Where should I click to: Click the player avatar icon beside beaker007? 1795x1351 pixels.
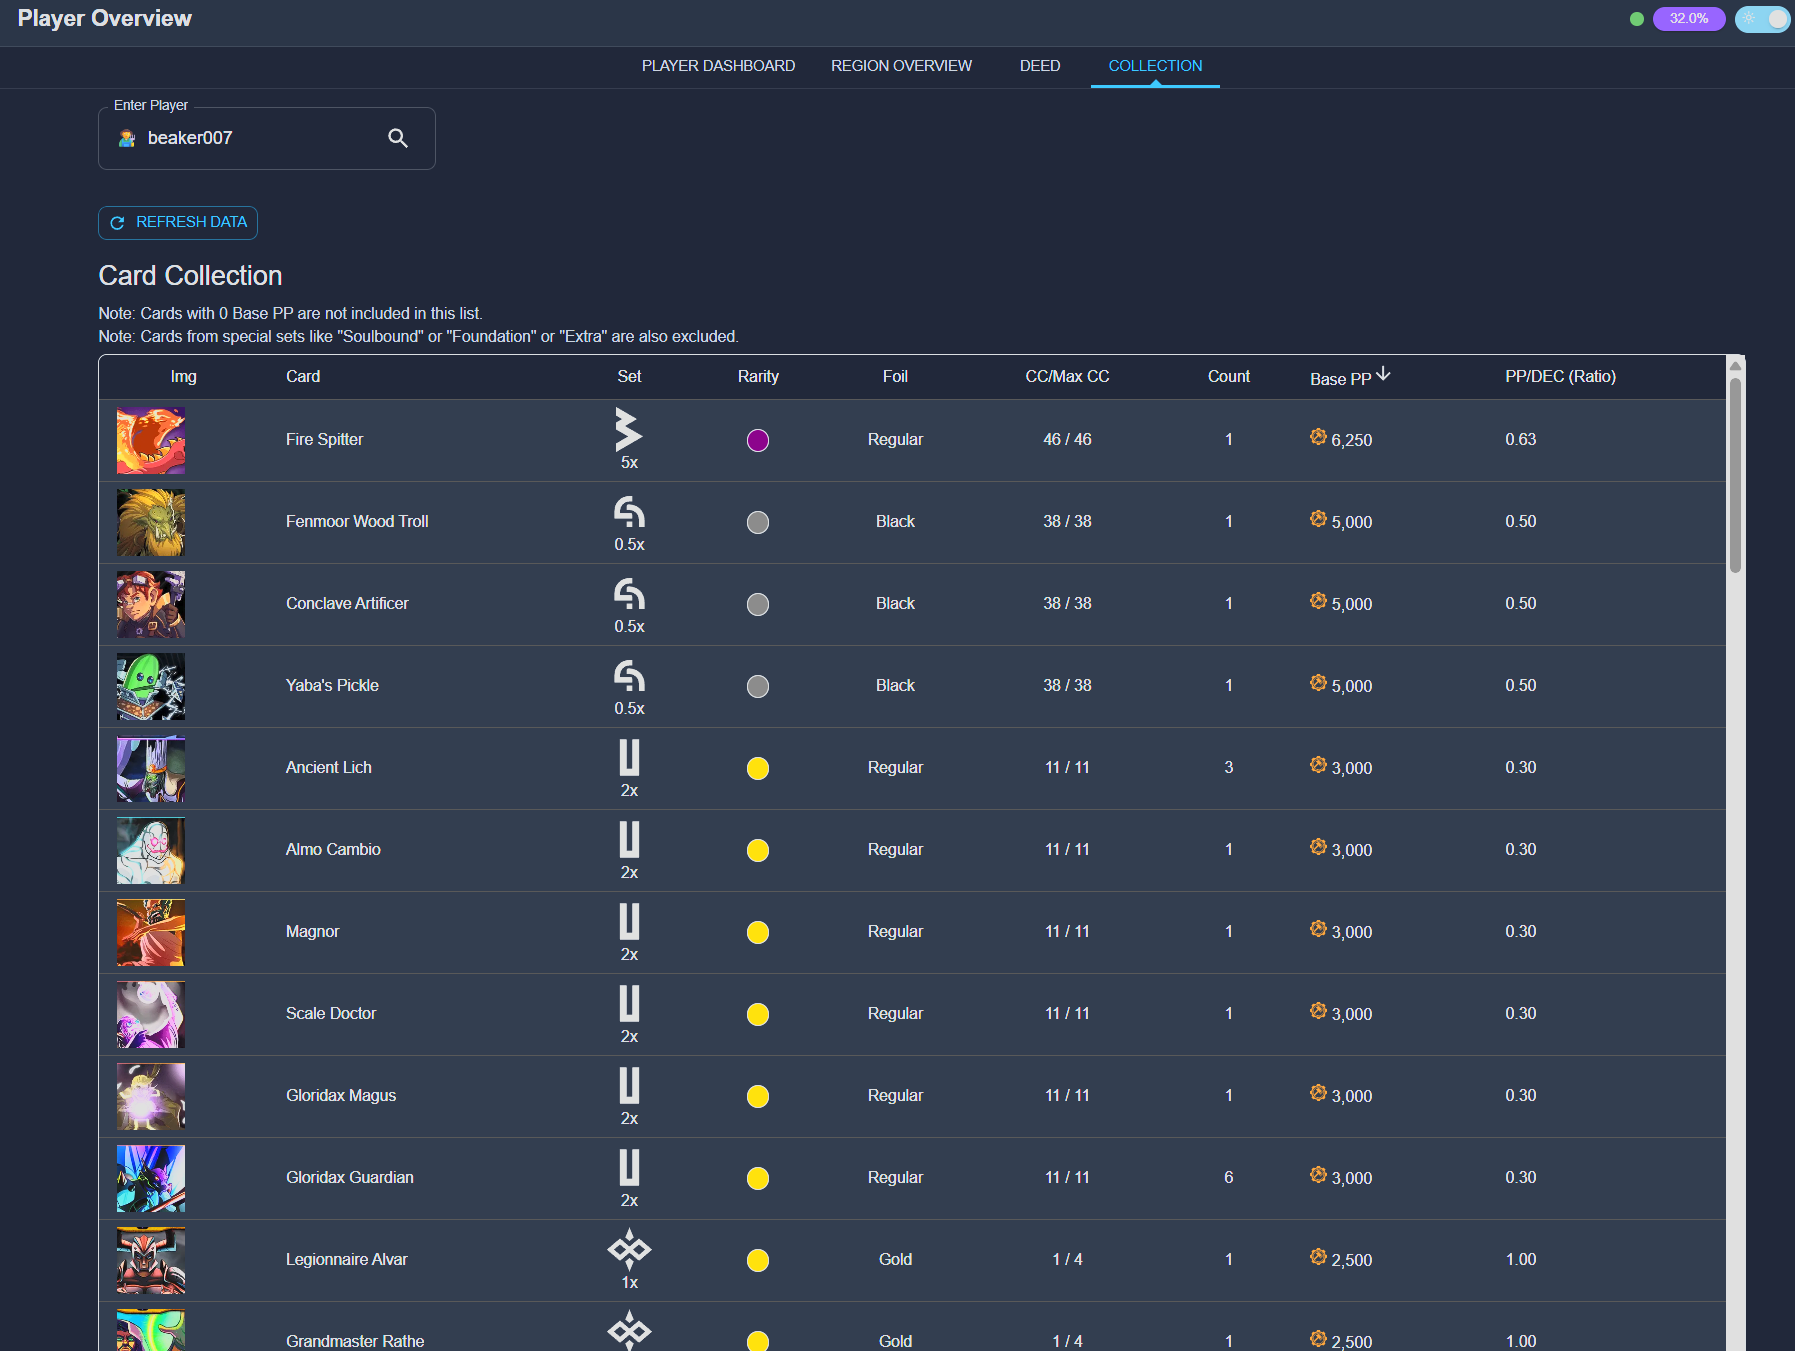(x=127, y=138)
